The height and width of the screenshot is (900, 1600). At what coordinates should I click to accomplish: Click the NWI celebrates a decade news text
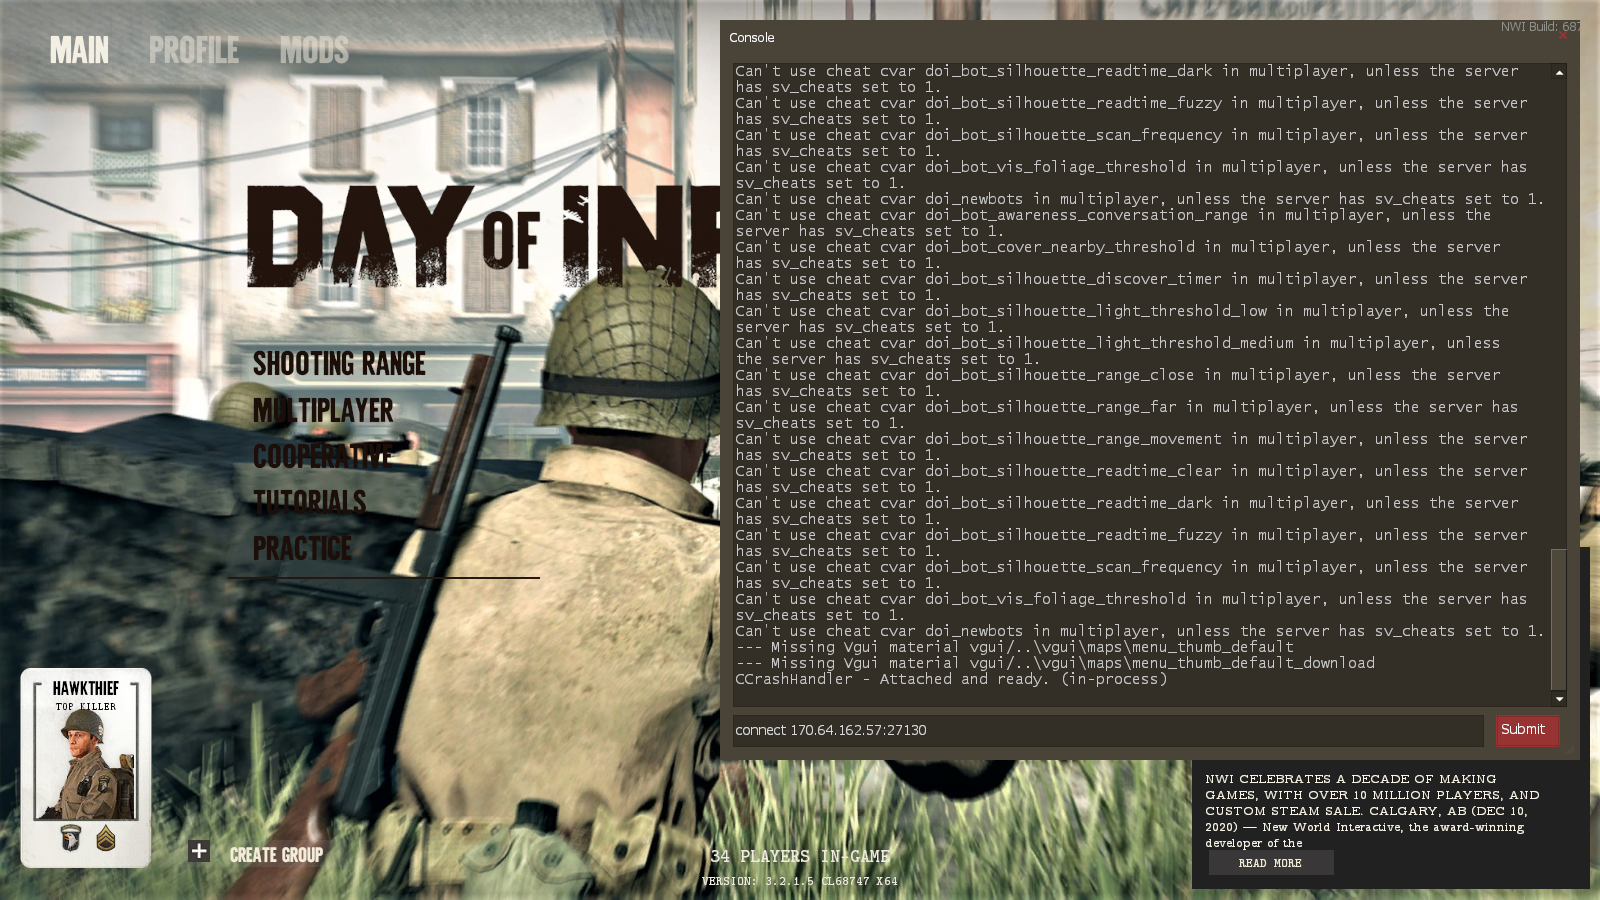tap(1372, 811)
